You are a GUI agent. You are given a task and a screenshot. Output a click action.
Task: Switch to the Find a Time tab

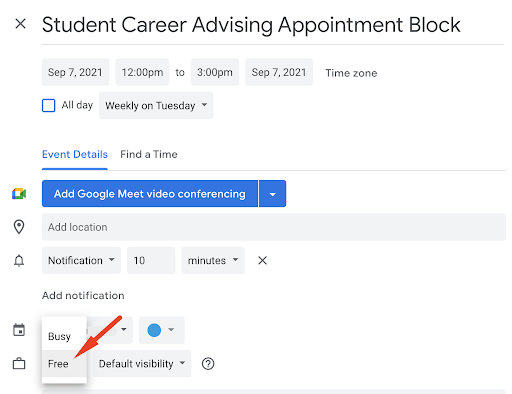(x=149, y=154)
